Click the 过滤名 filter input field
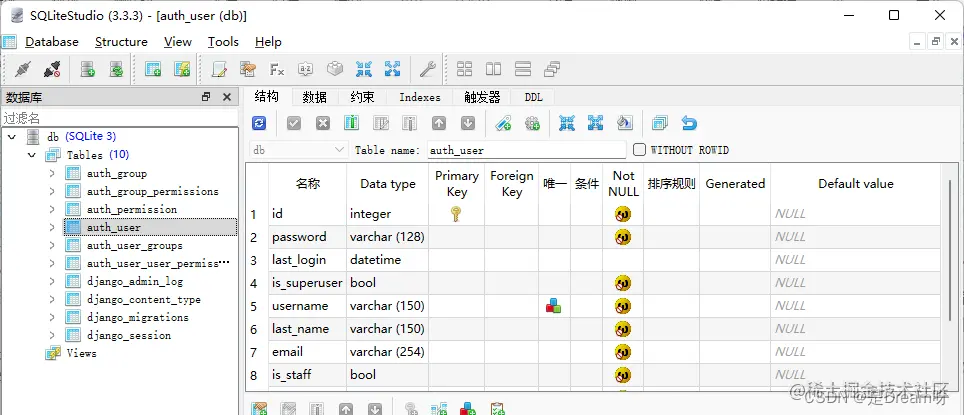The height and width of the screenshot is (415, 964). pos(119,117)
